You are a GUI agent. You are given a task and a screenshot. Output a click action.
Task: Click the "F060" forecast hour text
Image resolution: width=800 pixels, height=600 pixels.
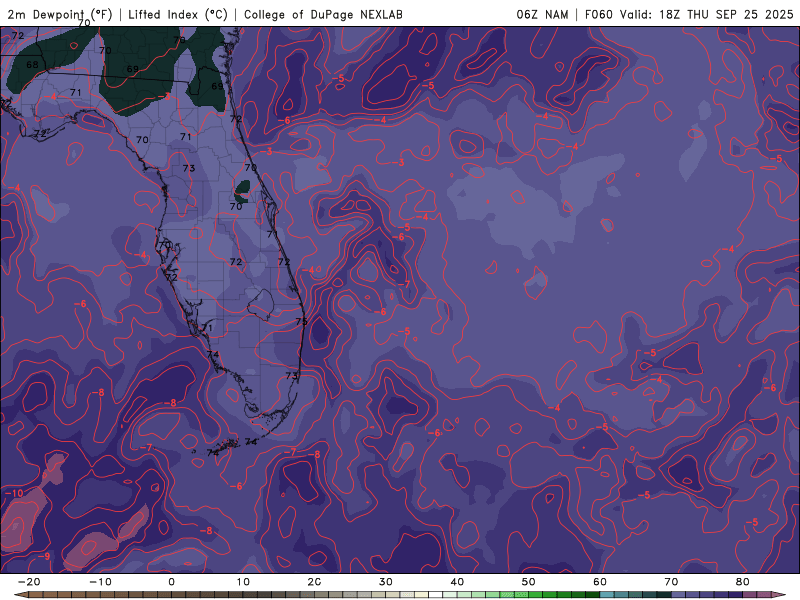coord(598,14)
